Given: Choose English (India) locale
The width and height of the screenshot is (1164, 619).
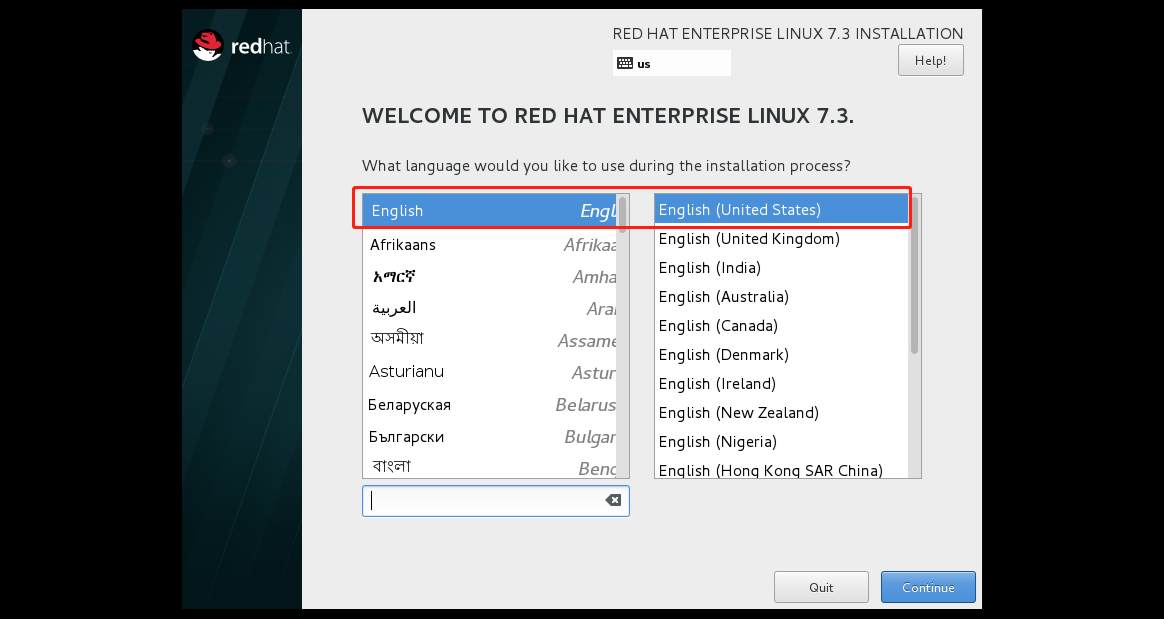Looking at the screenshot, I should tap(782, 267).
